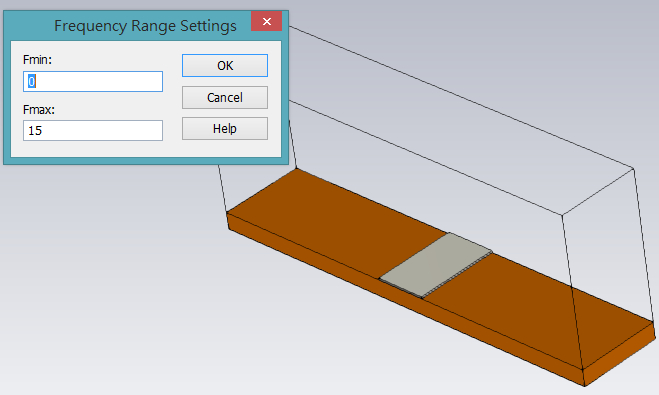Focus the Fmax input field

tap(93, 131)
